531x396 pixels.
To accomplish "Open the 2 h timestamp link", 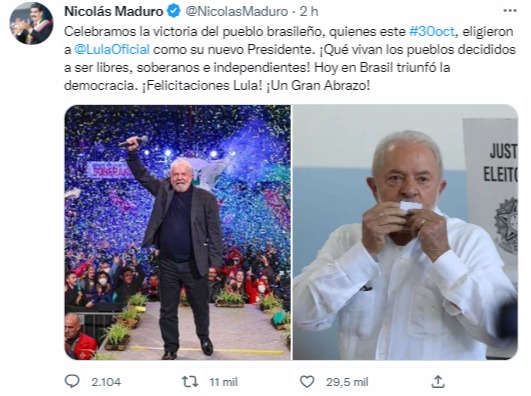I will coord(309,12).
